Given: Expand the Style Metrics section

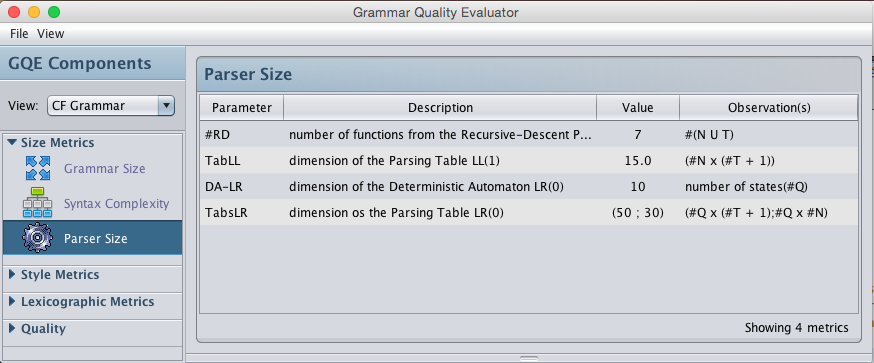Looking at the screenshot, I should coord(13,275).
